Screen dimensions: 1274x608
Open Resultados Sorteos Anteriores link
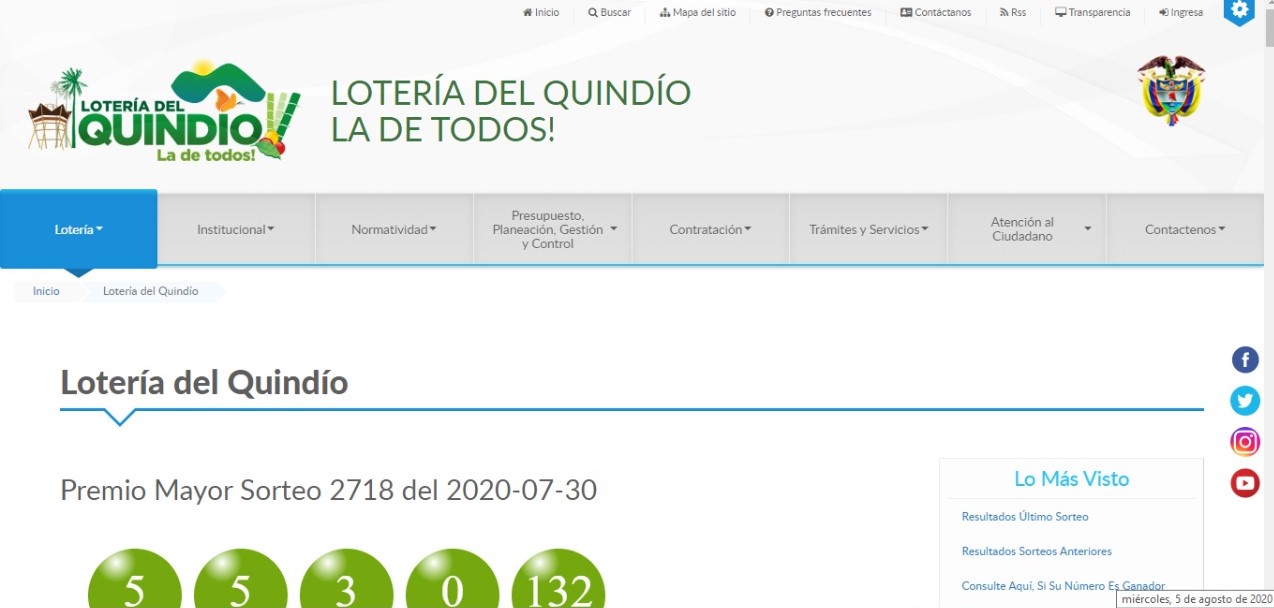point(1036,551)
